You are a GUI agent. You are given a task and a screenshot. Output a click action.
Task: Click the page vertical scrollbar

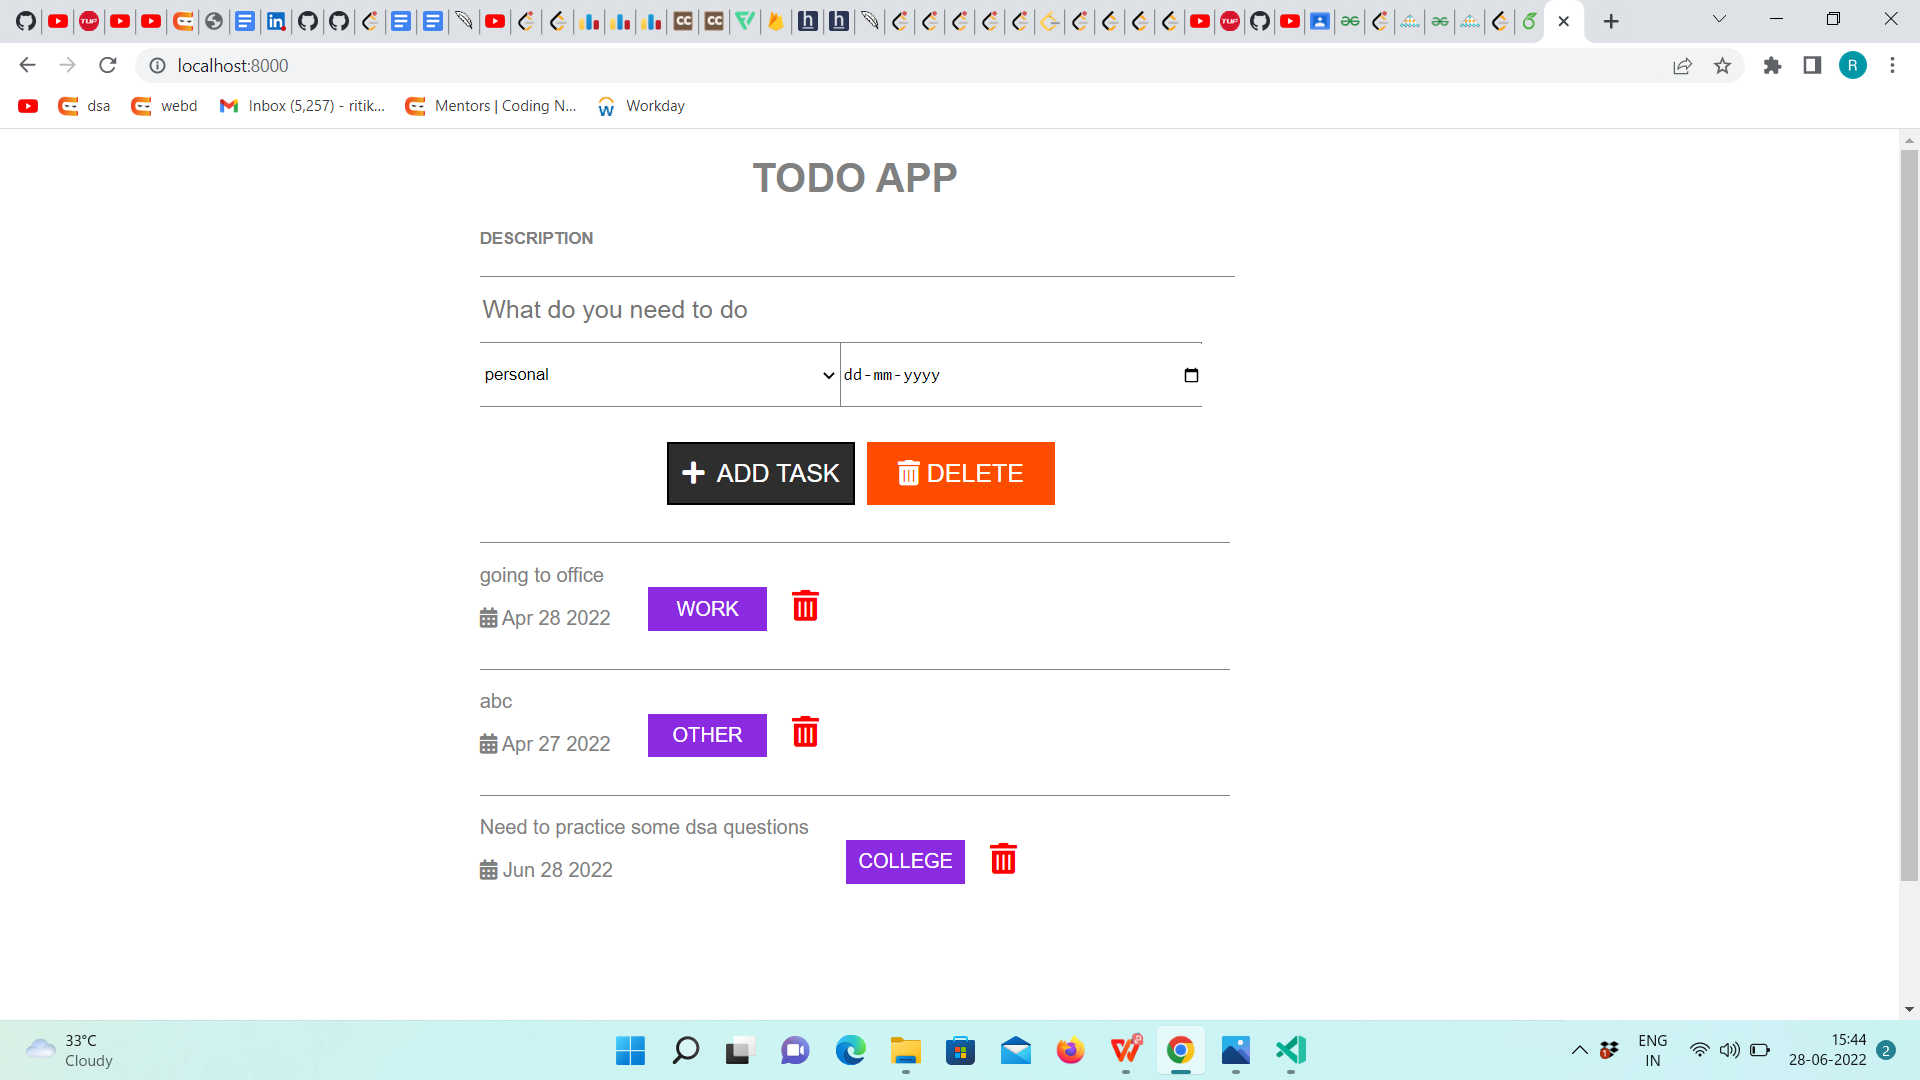click(1909, 515)
